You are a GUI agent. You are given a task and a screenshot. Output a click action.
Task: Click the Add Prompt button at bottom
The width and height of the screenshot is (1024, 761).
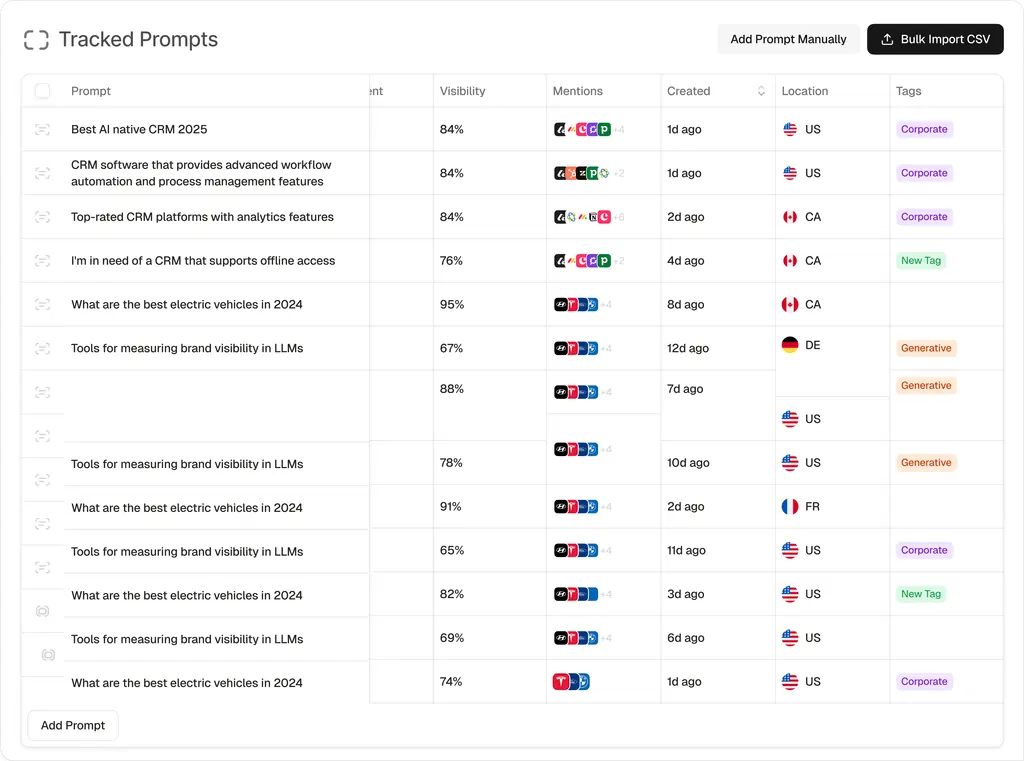pyautogui.click(x=73, y=726)
